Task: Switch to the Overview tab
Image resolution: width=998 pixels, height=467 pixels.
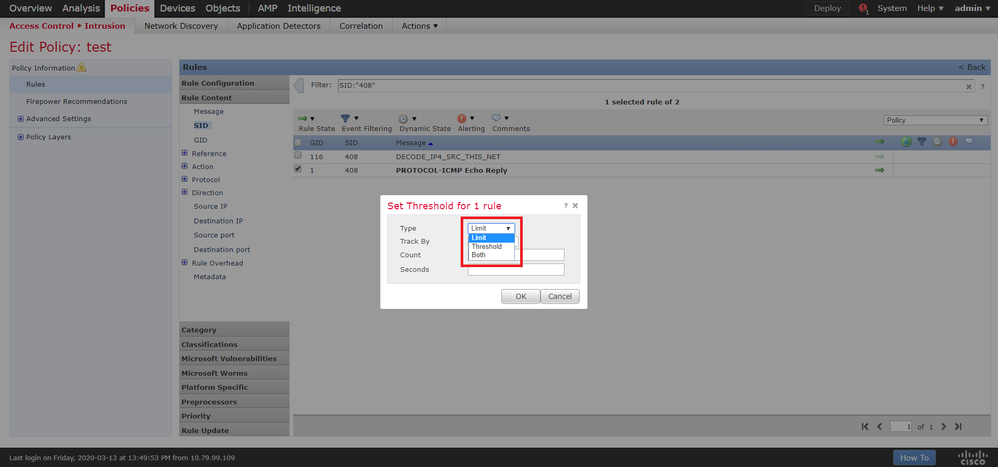Action: (31, 8)
